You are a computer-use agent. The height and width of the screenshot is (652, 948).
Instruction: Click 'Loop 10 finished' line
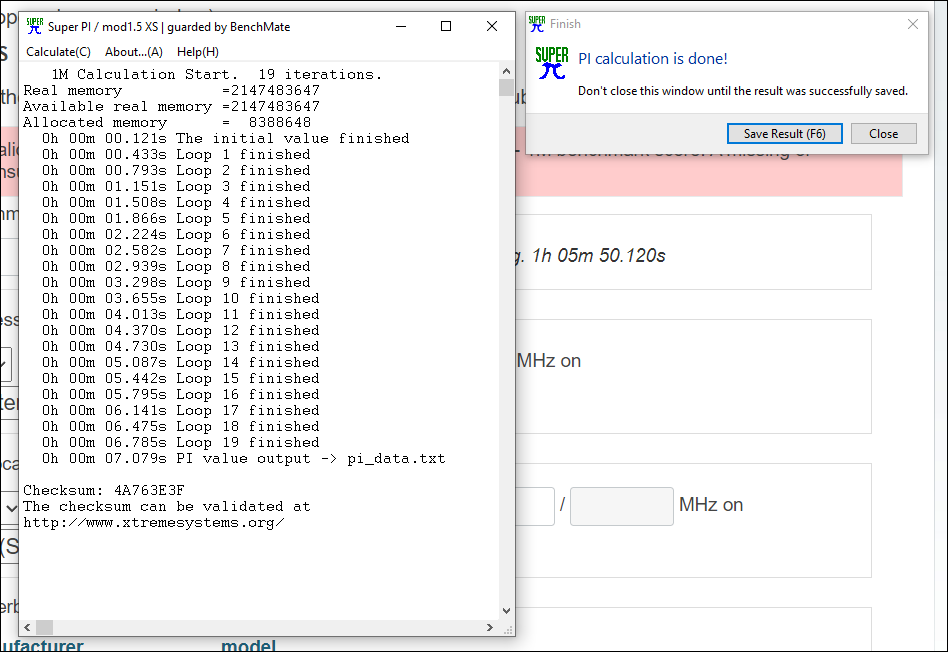tap(180, 299)
